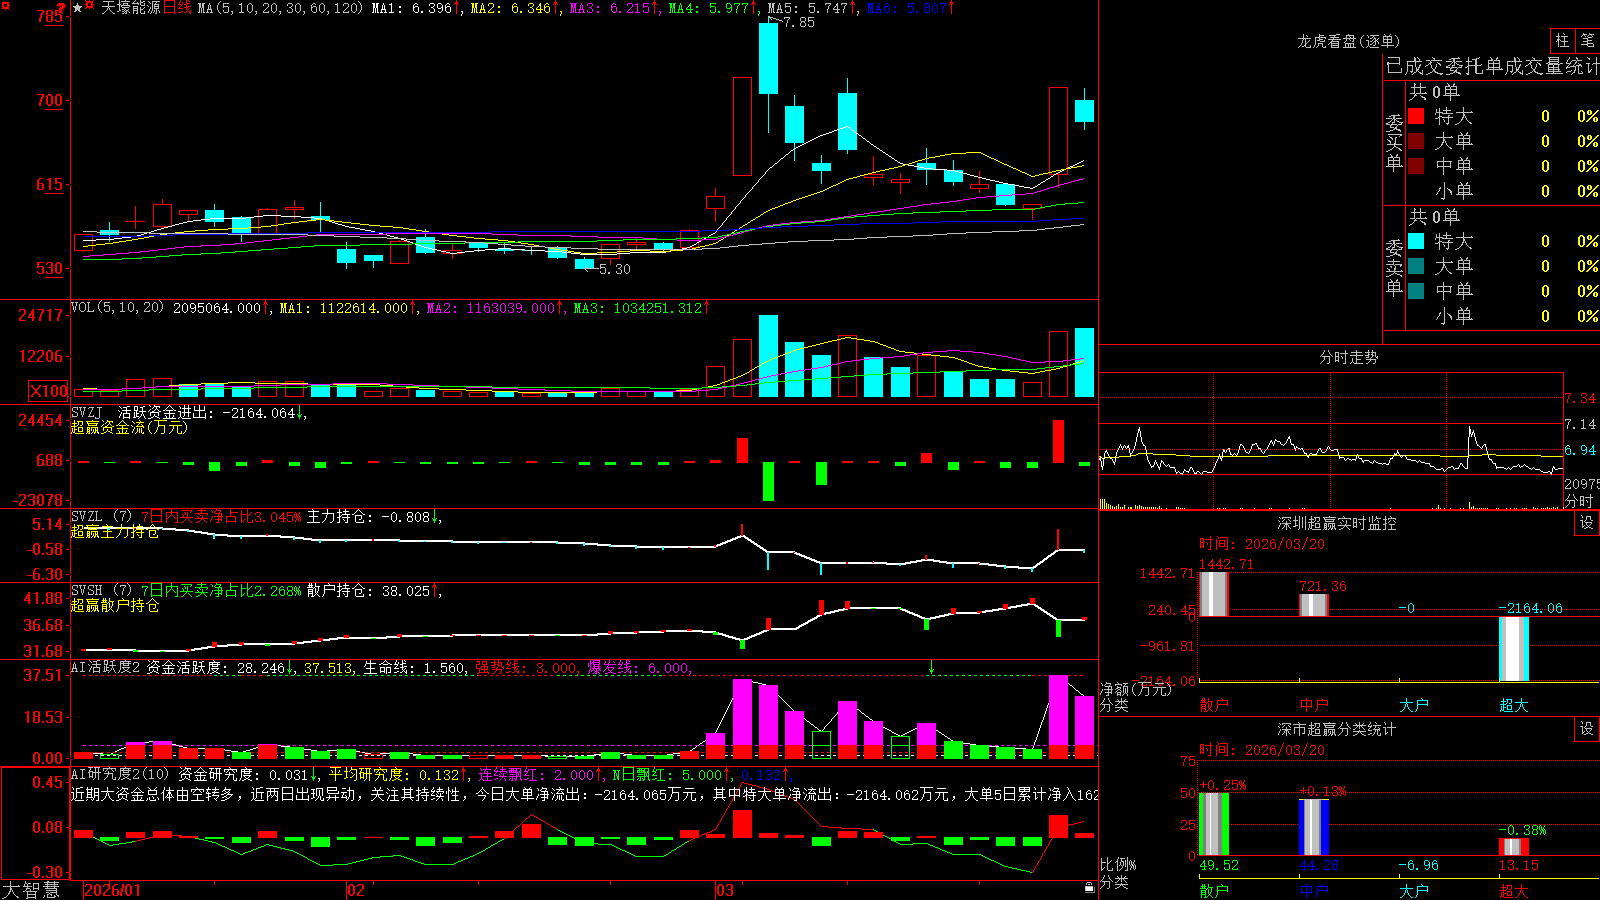Click the 已成交委托单成交量统计 header
Image resolution: width=1600 pixels, height=900 pixels.
click(1492, 66)
